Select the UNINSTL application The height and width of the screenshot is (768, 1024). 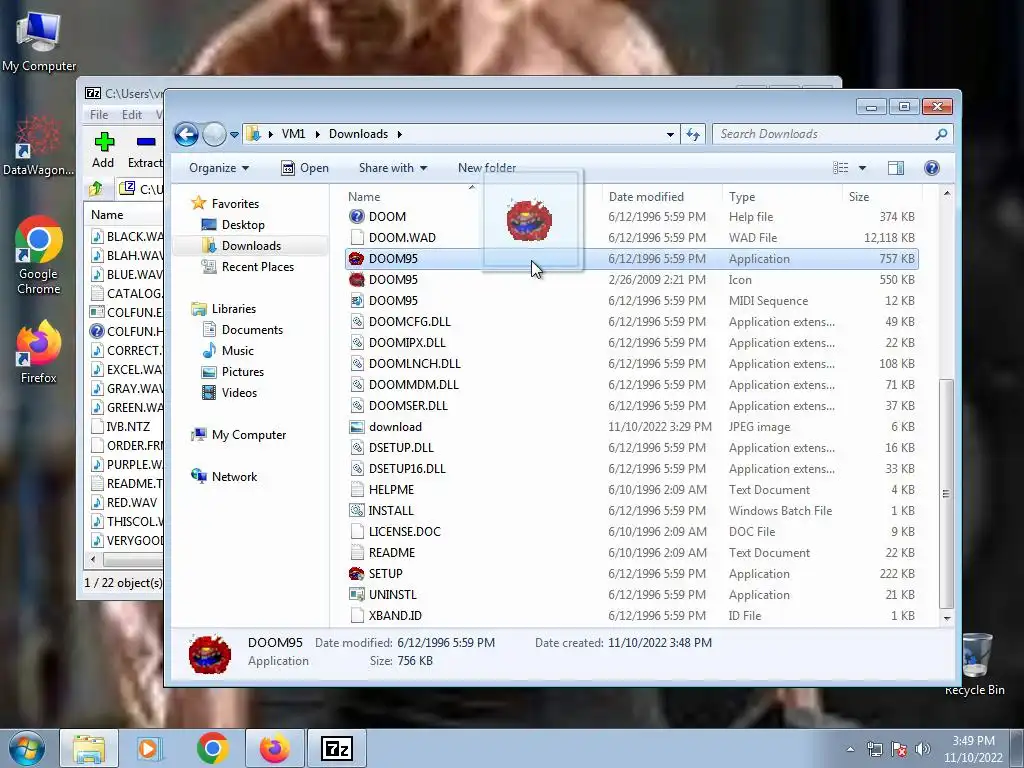click(392, 594)
